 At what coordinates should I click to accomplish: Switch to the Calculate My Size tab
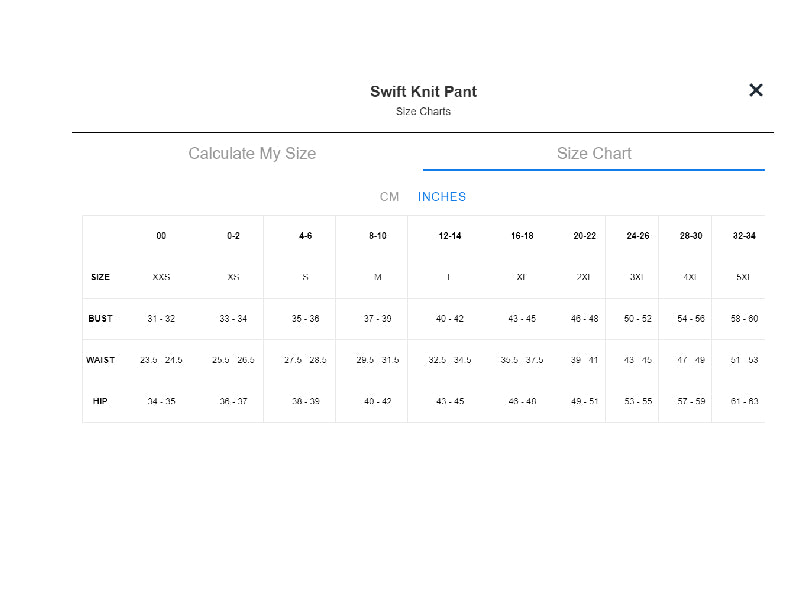252,153
